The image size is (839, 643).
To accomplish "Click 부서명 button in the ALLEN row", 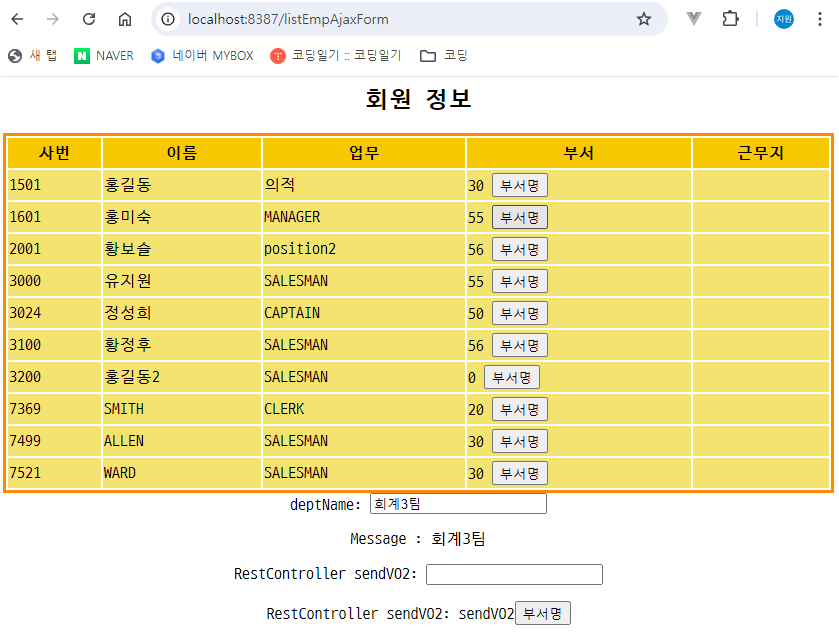I will (x=520, y=442).
